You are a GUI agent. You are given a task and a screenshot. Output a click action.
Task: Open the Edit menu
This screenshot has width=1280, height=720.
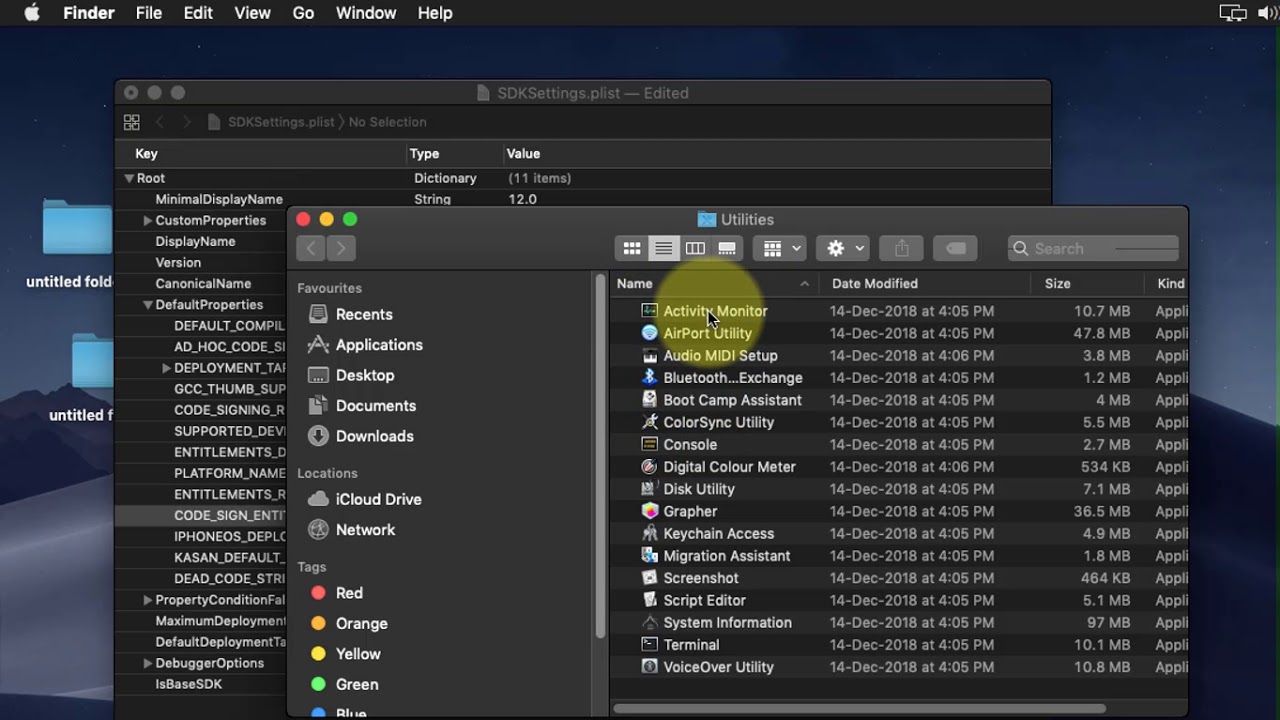198,13
